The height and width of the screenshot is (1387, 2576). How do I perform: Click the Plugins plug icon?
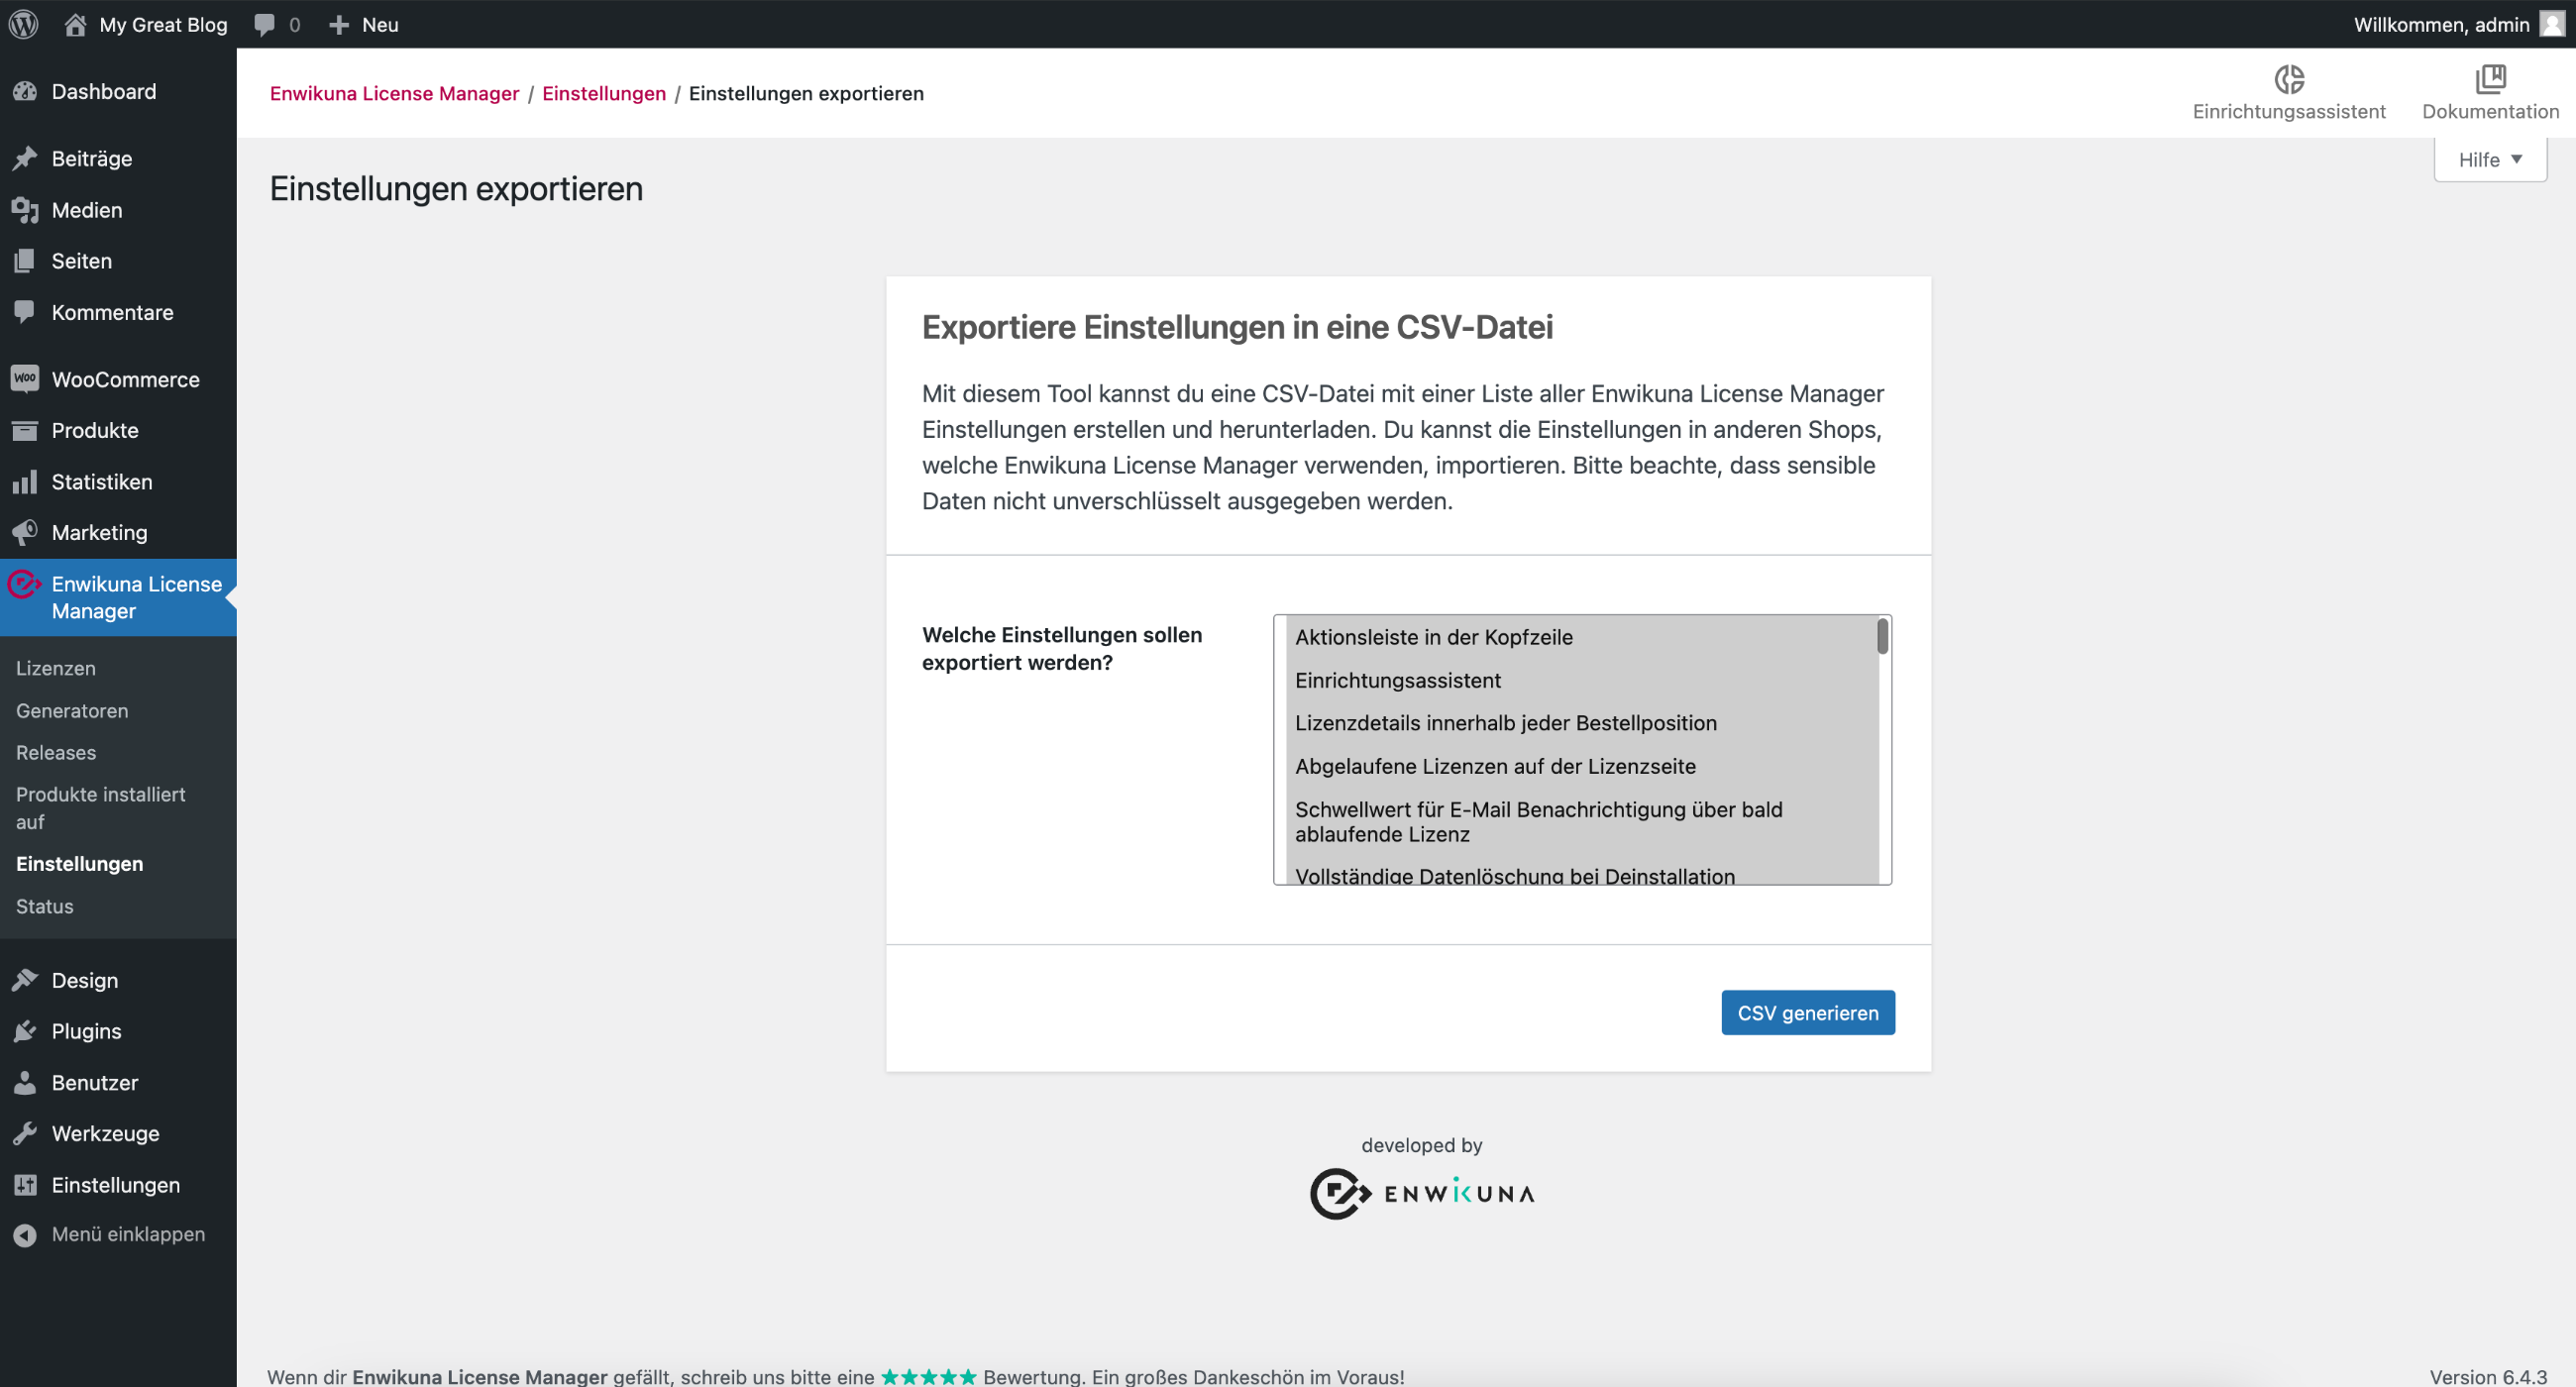pos(25,1031)
